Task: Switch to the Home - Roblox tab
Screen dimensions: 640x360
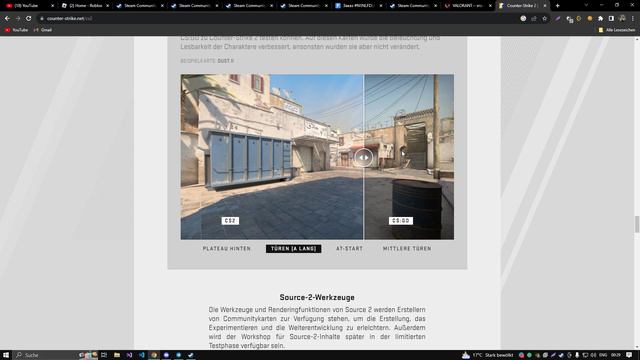Action: coord(84,6)
